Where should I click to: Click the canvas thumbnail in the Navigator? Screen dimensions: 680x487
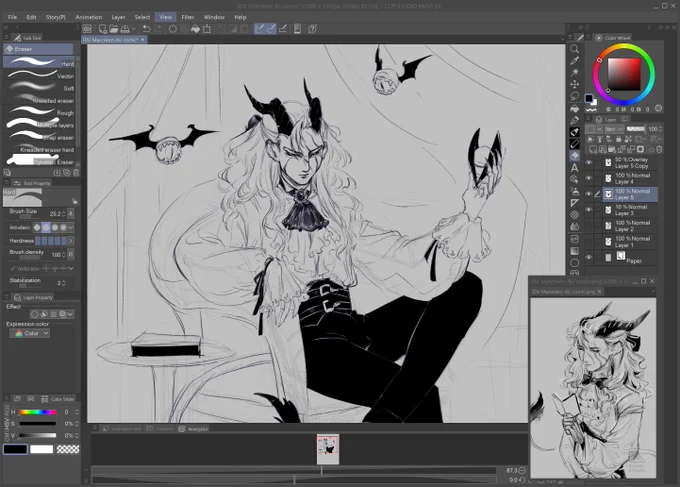tap(327, 449)
